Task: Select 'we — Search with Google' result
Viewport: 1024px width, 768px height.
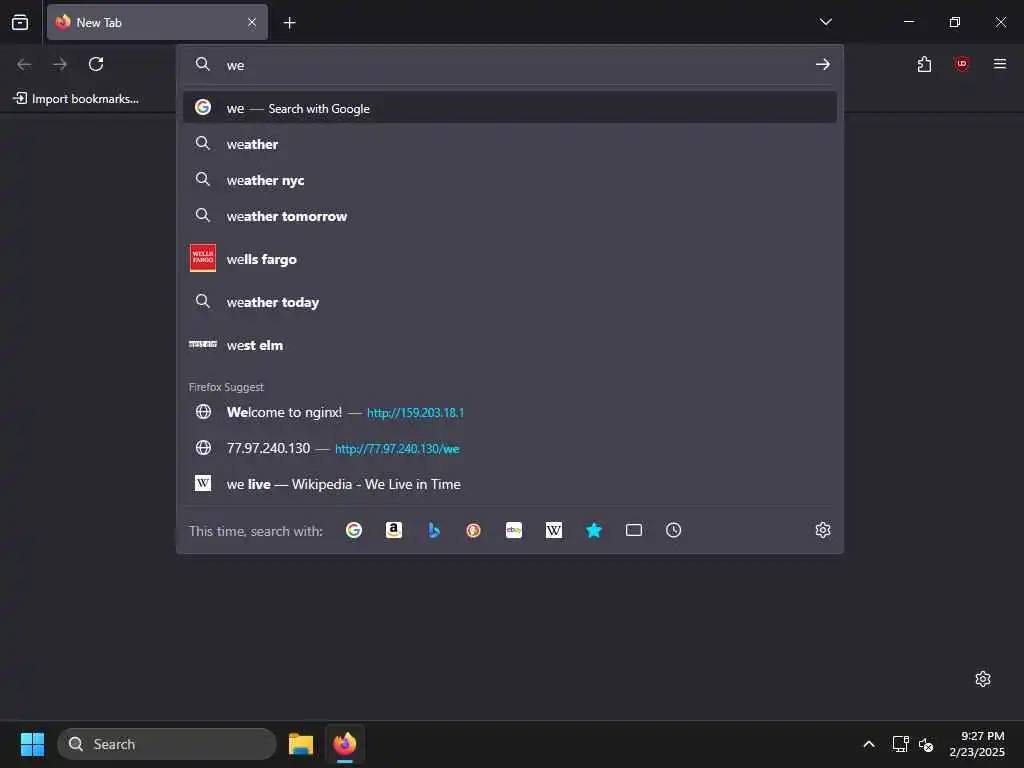Action: tap(509, 108)
